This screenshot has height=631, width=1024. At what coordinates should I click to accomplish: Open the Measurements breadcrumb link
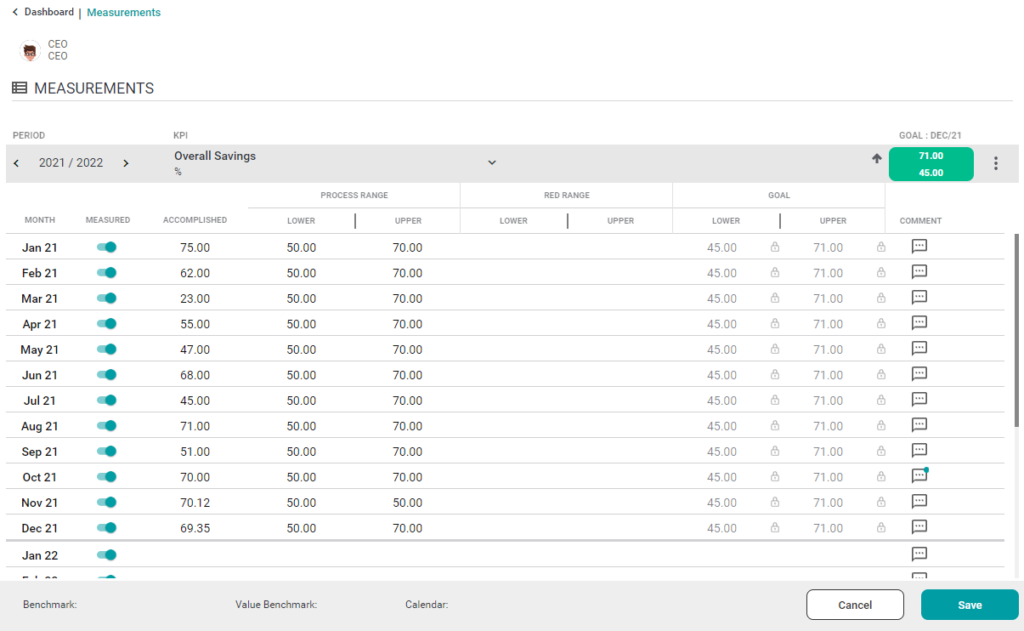(x=123, y=12)
